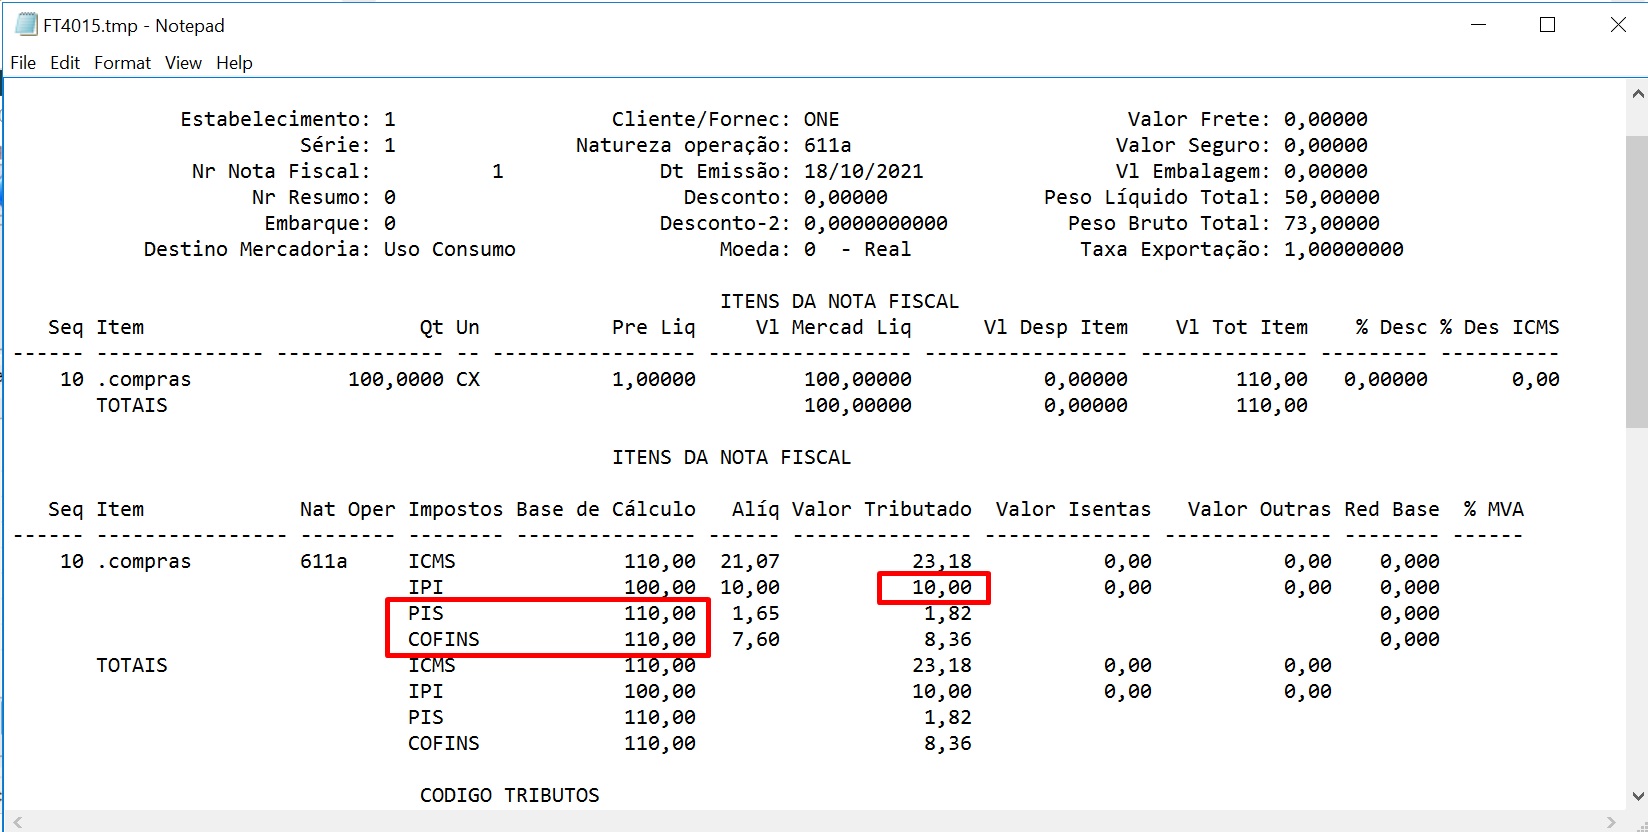Screen dimensions: 1648x832
Task: Click the 'Valor Isentas' column header
Action: (1073, 509)
